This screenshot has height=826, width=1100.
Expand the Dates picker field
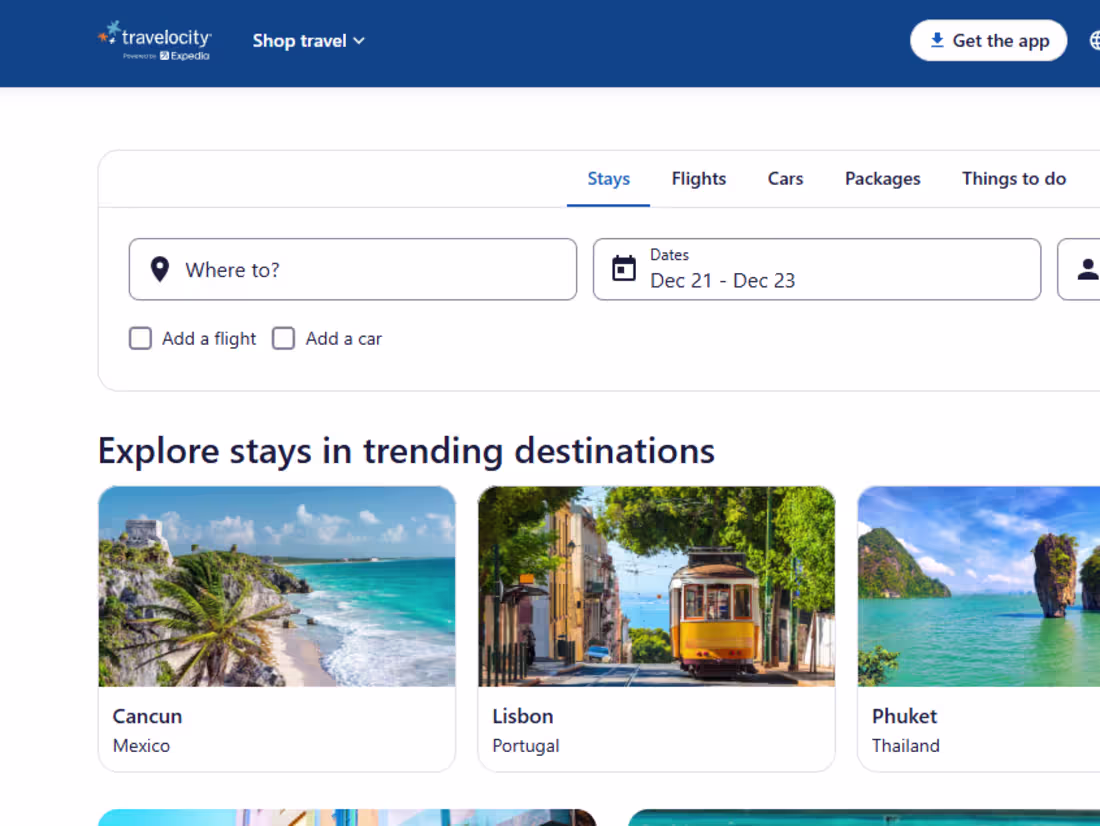(817, 268)
